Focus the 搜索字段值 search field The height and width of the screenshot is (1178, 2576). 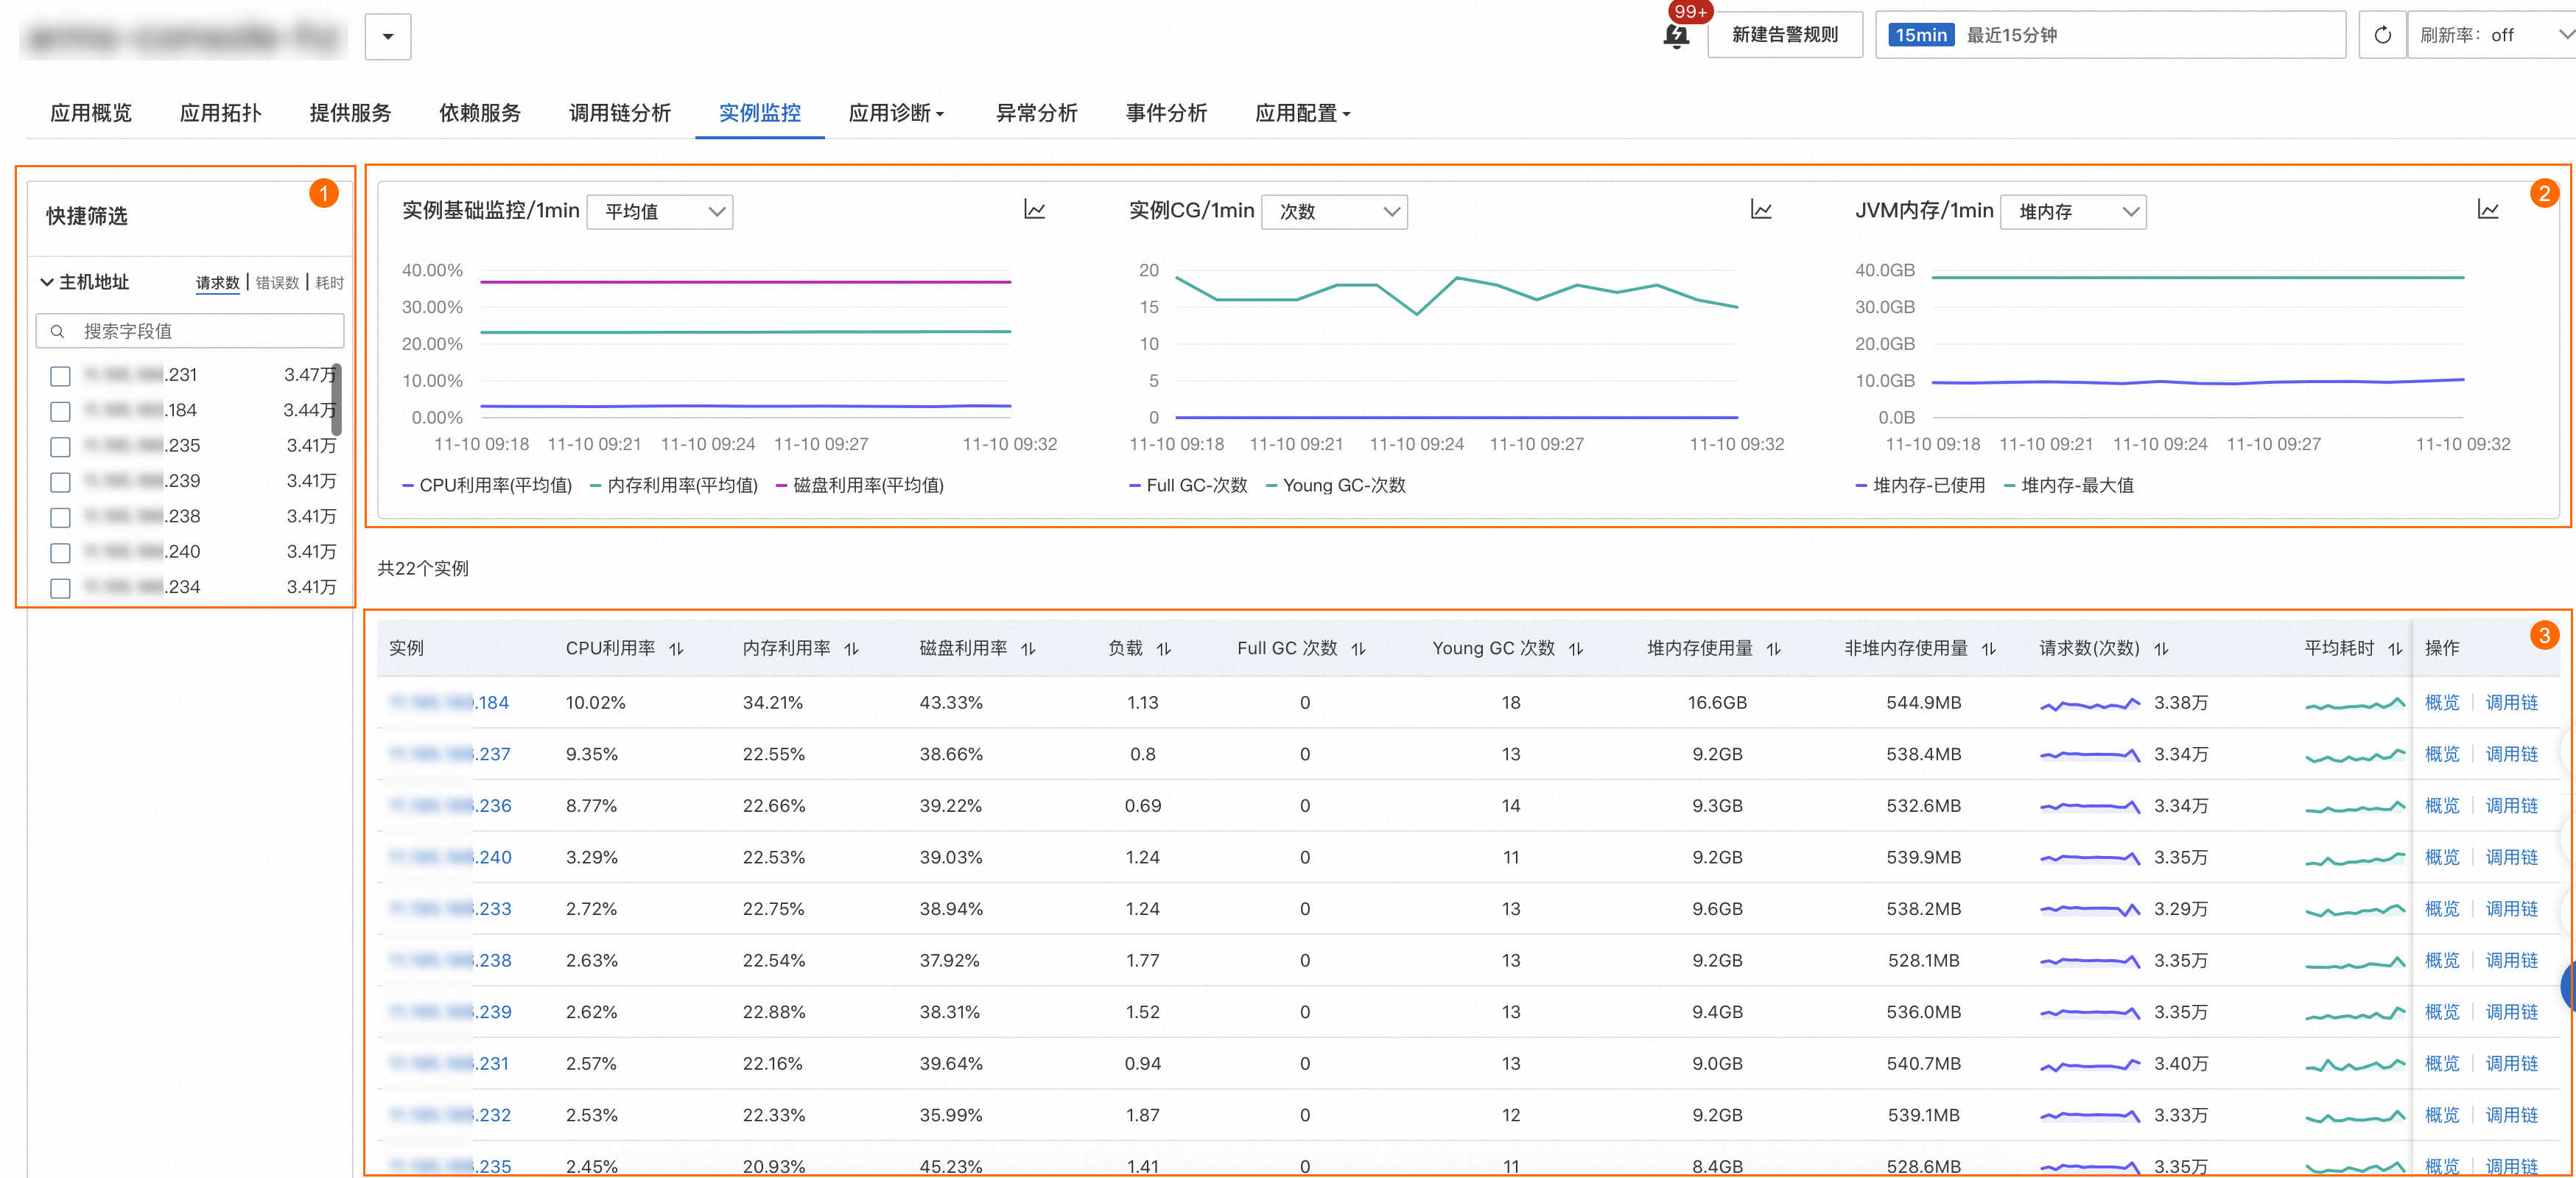pyautogui.click(x=190, y=331)
